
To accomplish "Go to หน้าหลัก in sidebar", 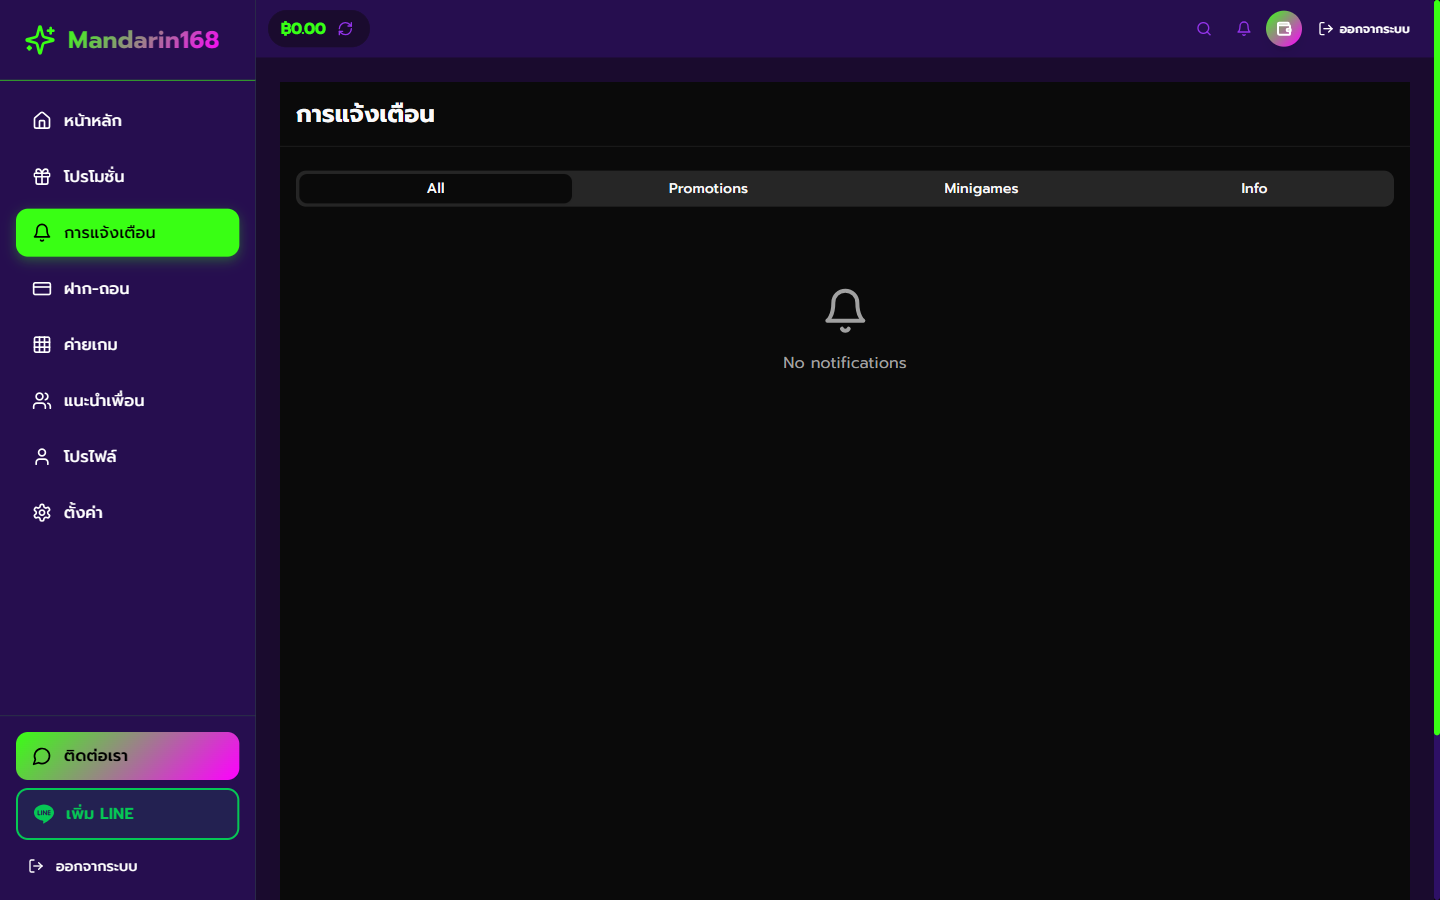I will (128, 121).
